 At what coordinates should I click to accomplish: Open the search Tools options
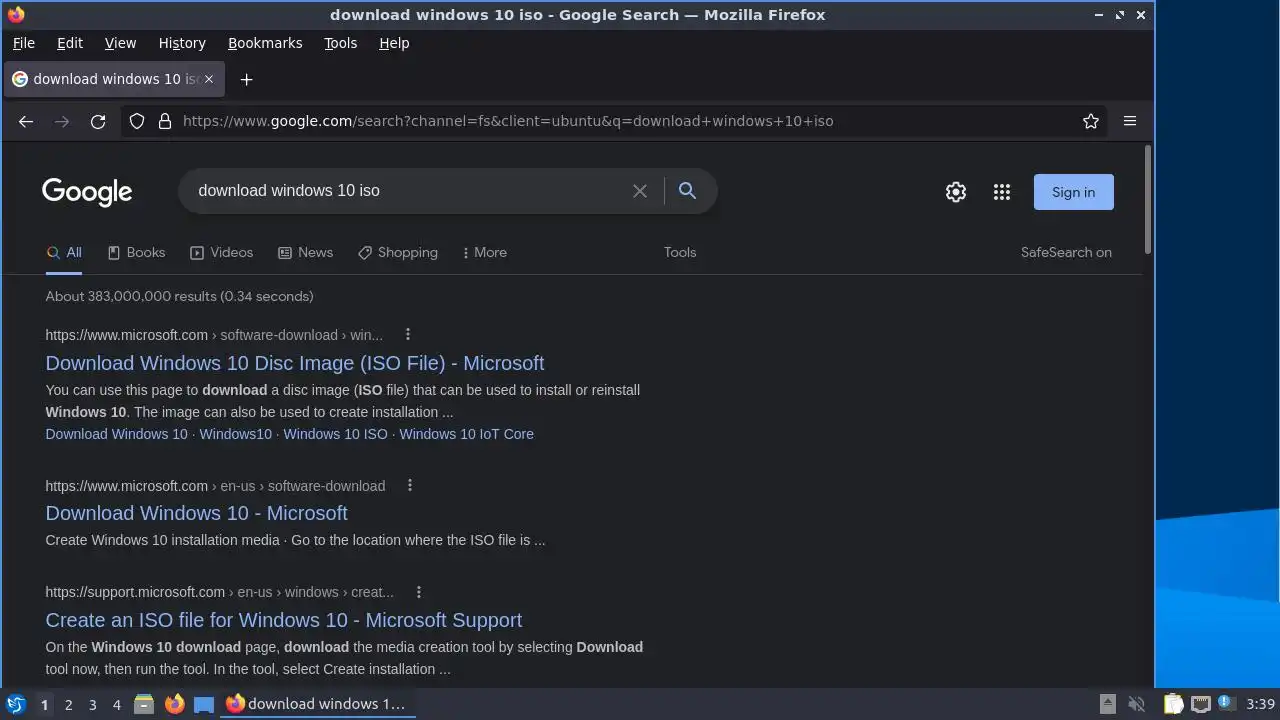click(680, 252)
